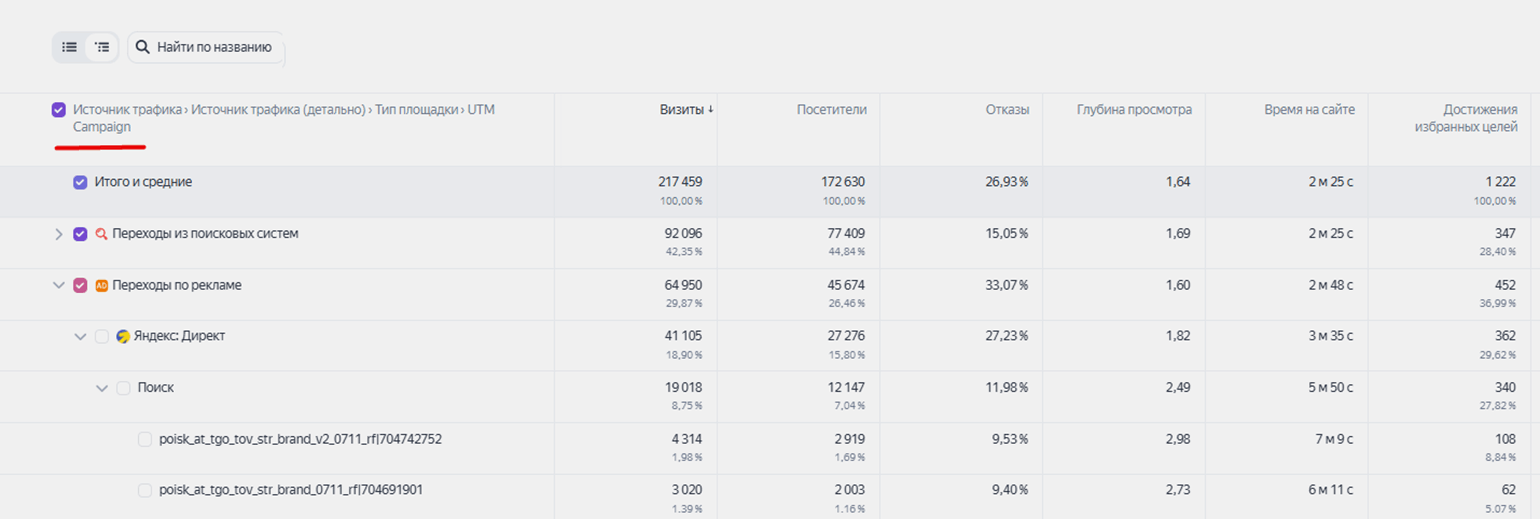Collapse the Поиск subgroup

point(101,388)
